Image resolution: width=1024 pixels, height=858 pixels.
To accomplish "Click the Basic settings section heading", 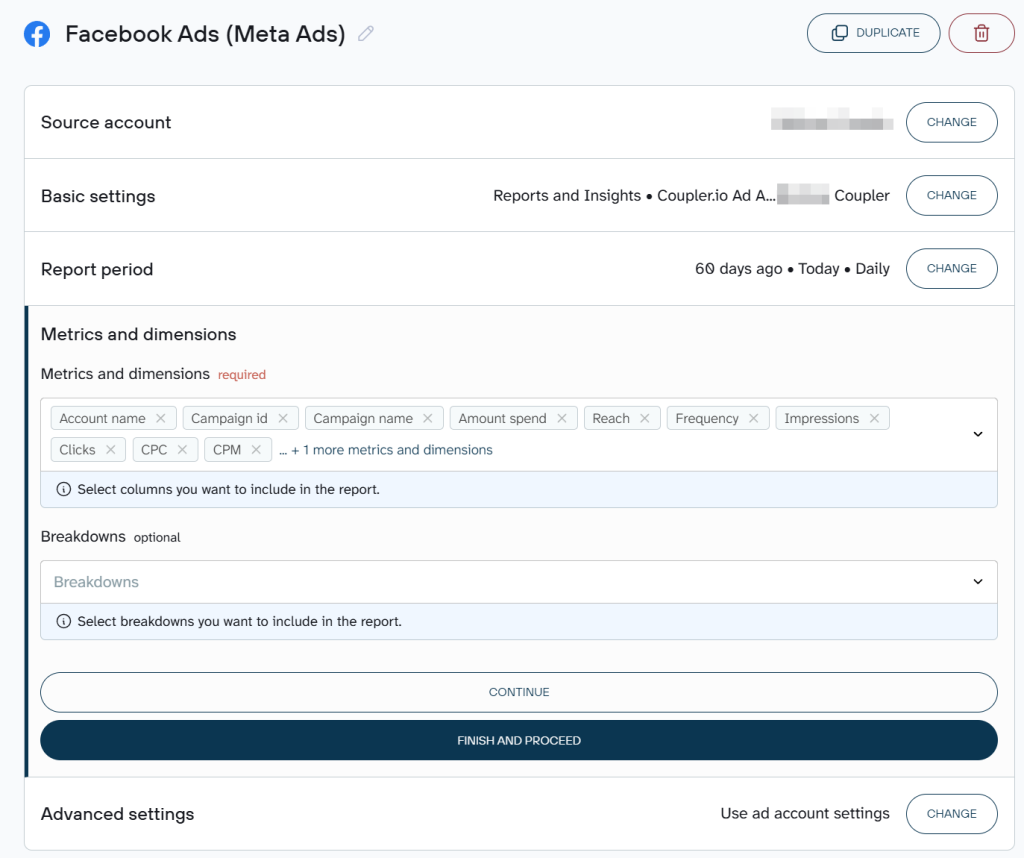I will (x=98, y=196).
